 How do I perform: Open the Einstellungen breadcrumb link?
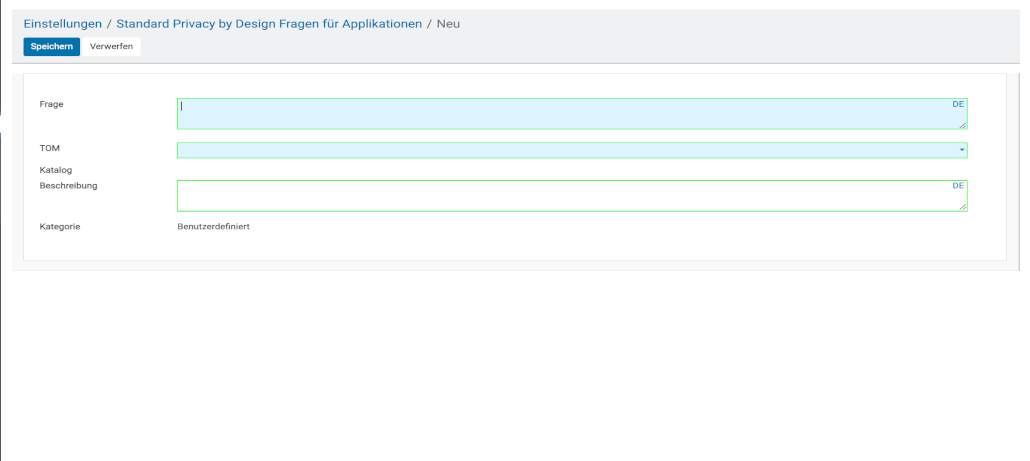[62, 23]
